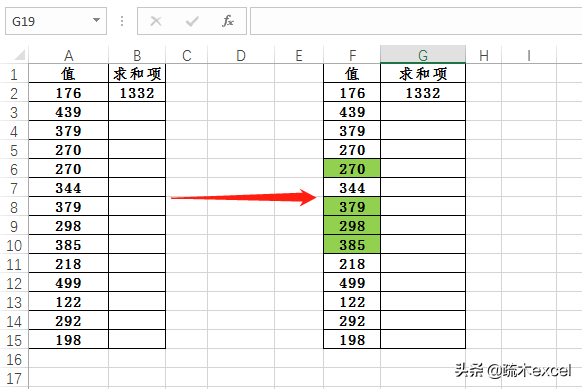
Task: Click cell F1 containing 值
Action: (x=352, y=73)
